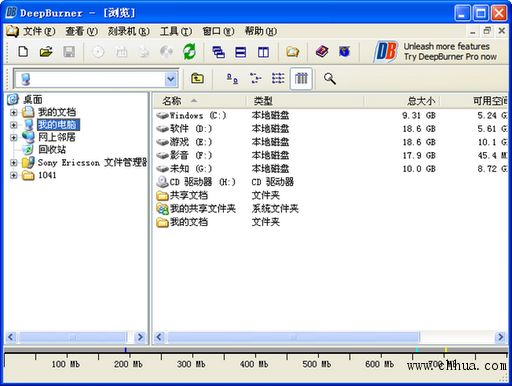Select 桌面 in the folder tree
Screen dimensions: 512x386
click(x=33, y=99)
